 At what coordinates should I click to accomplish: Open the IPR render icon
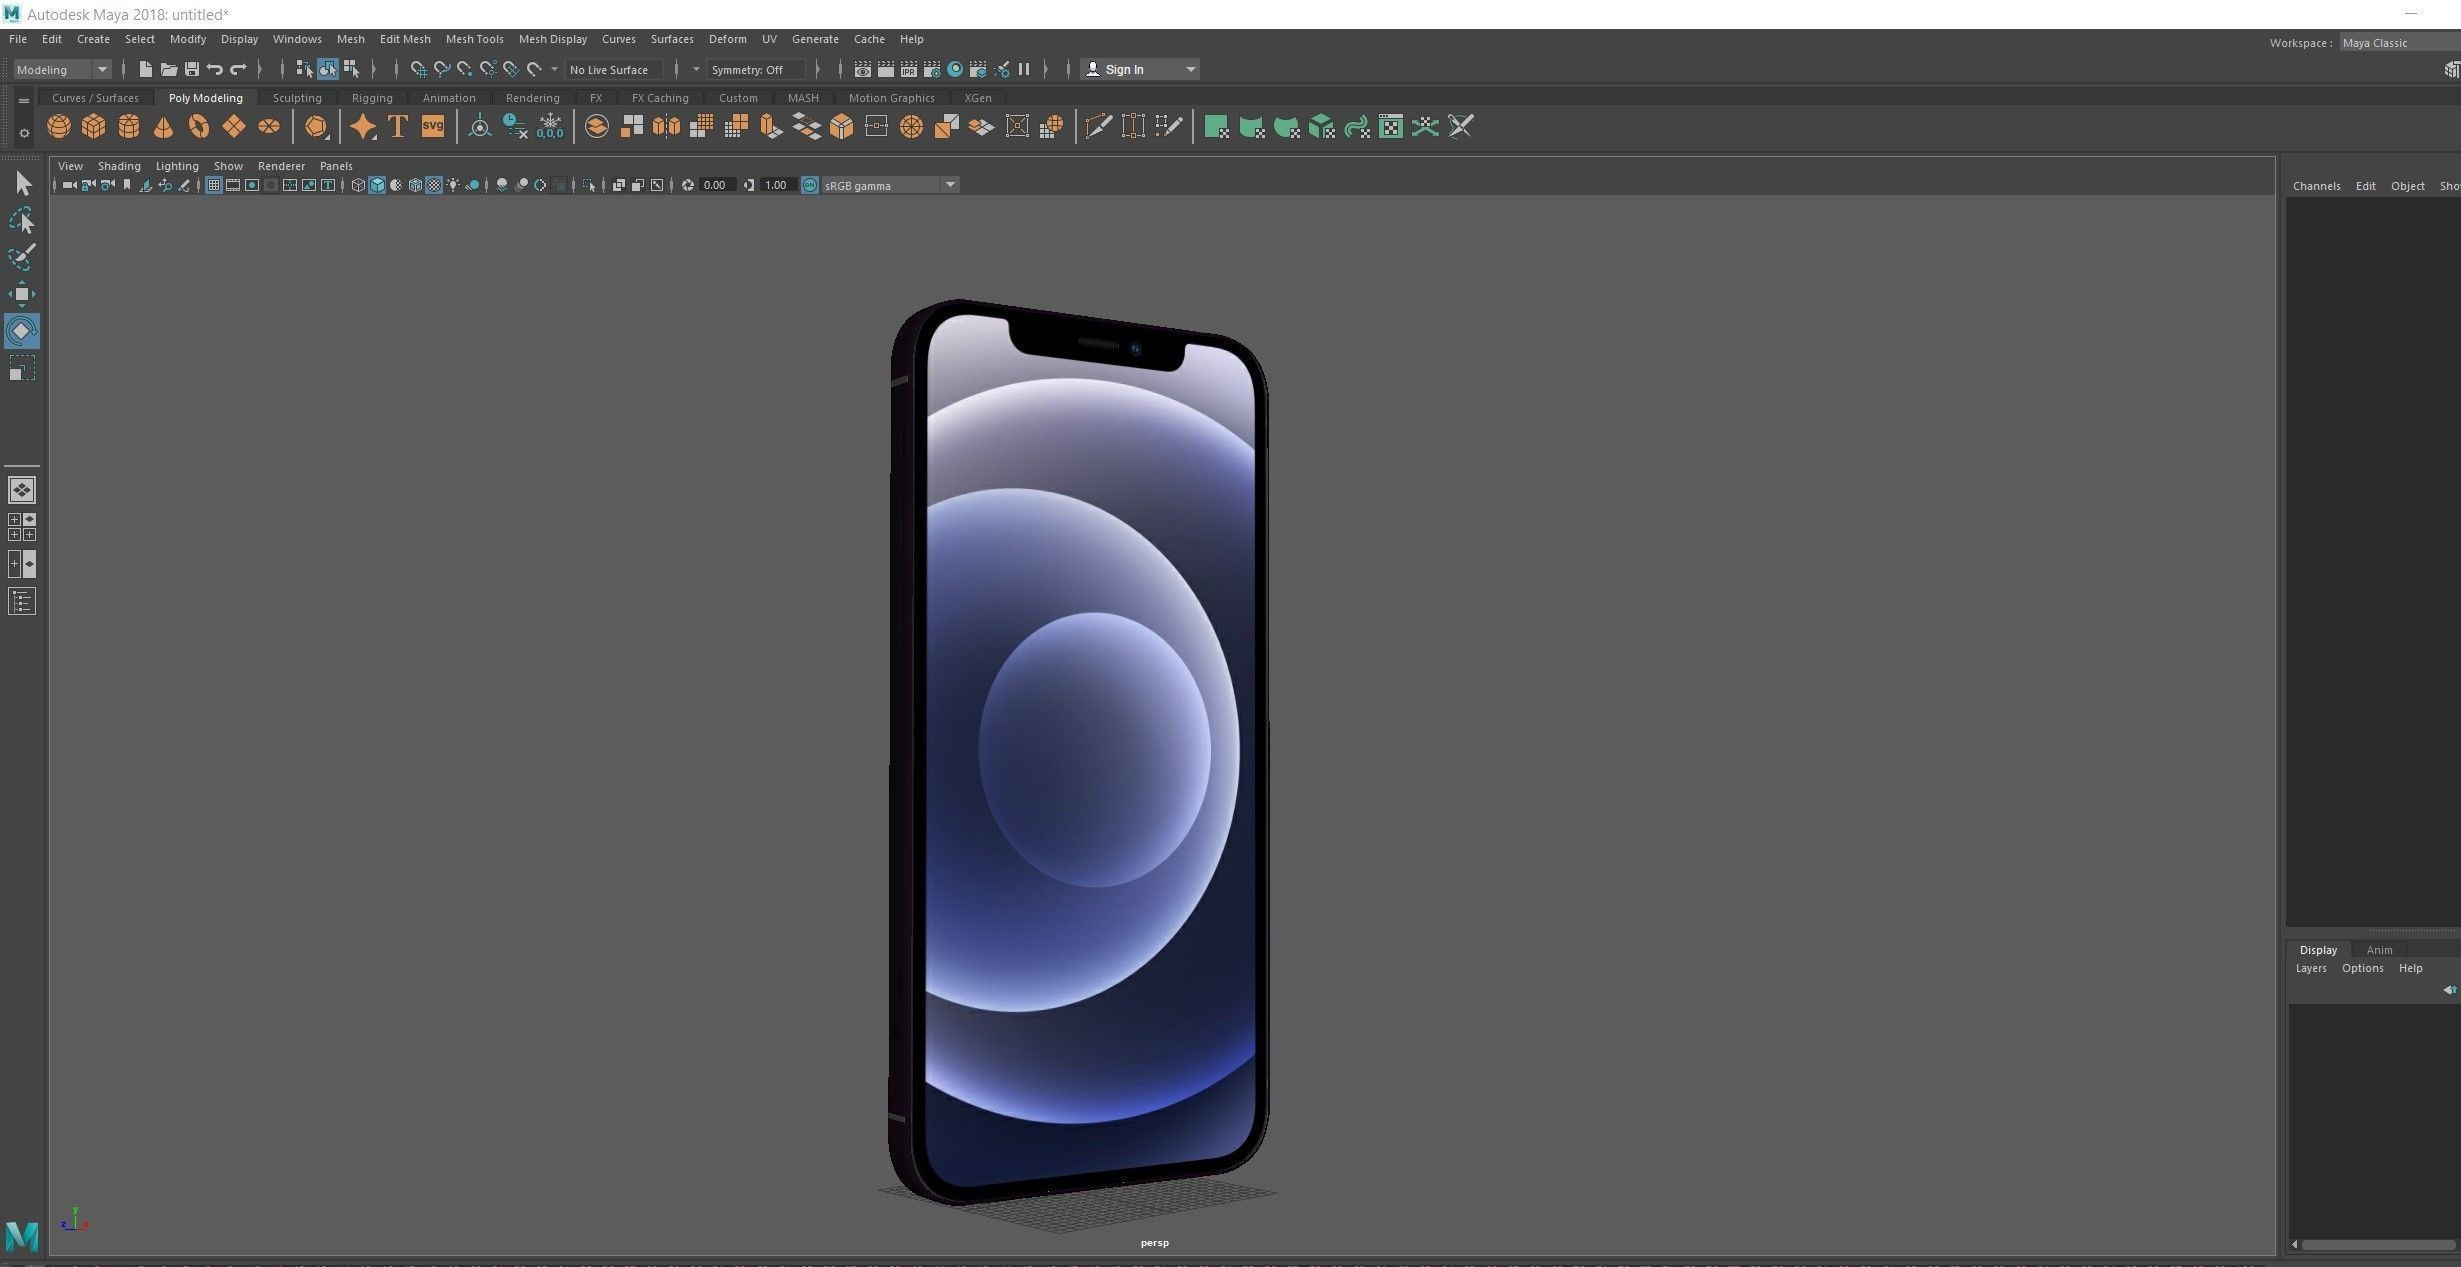pyautogui.click(x=909, y=69)
